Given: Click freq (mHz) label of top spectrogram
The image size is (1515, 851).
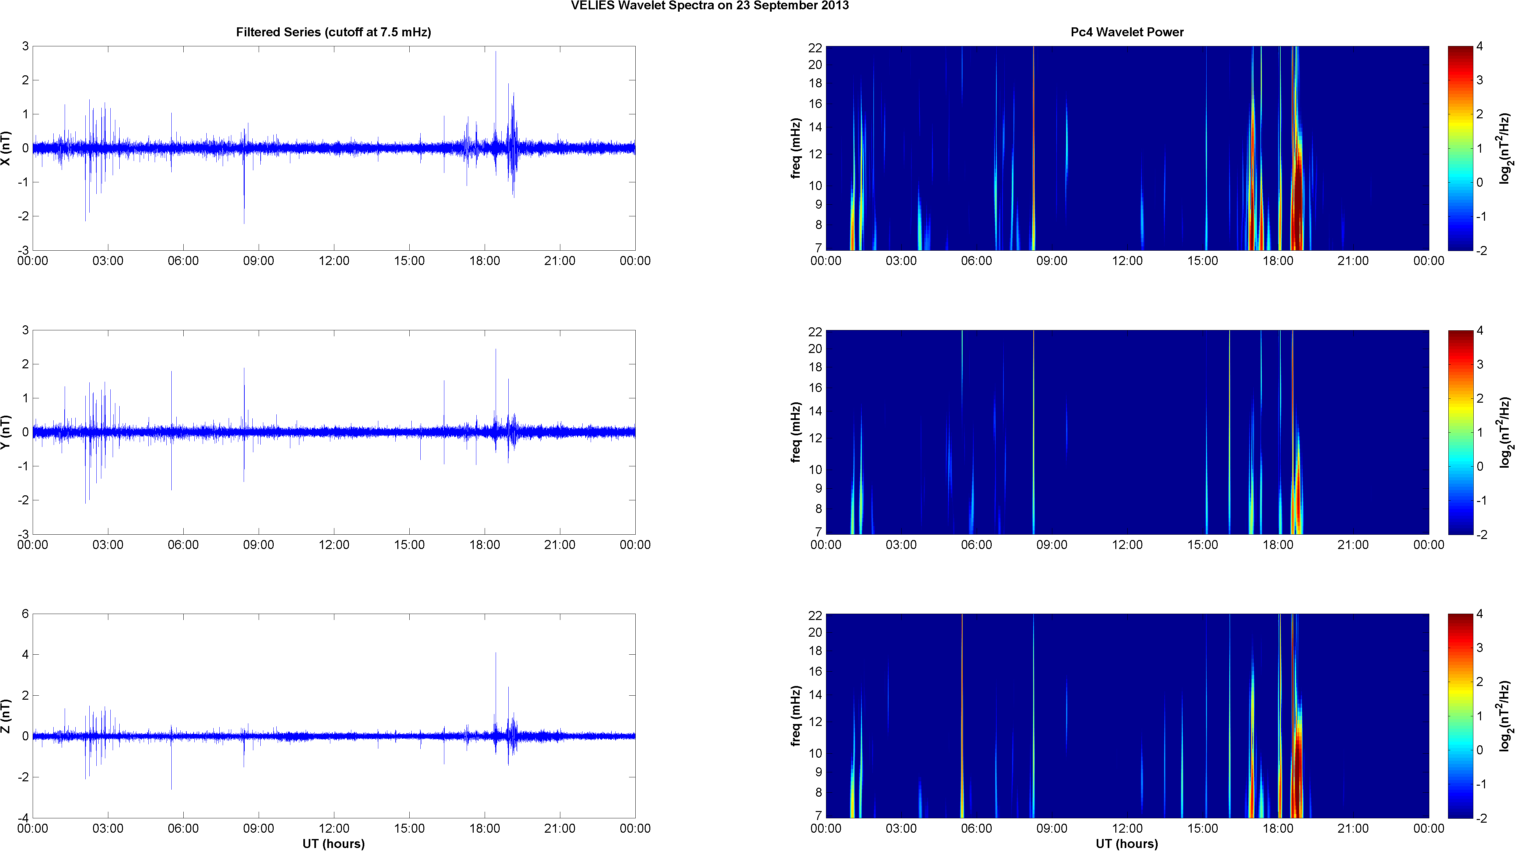Looking at the screenshot, I should 796,148.
